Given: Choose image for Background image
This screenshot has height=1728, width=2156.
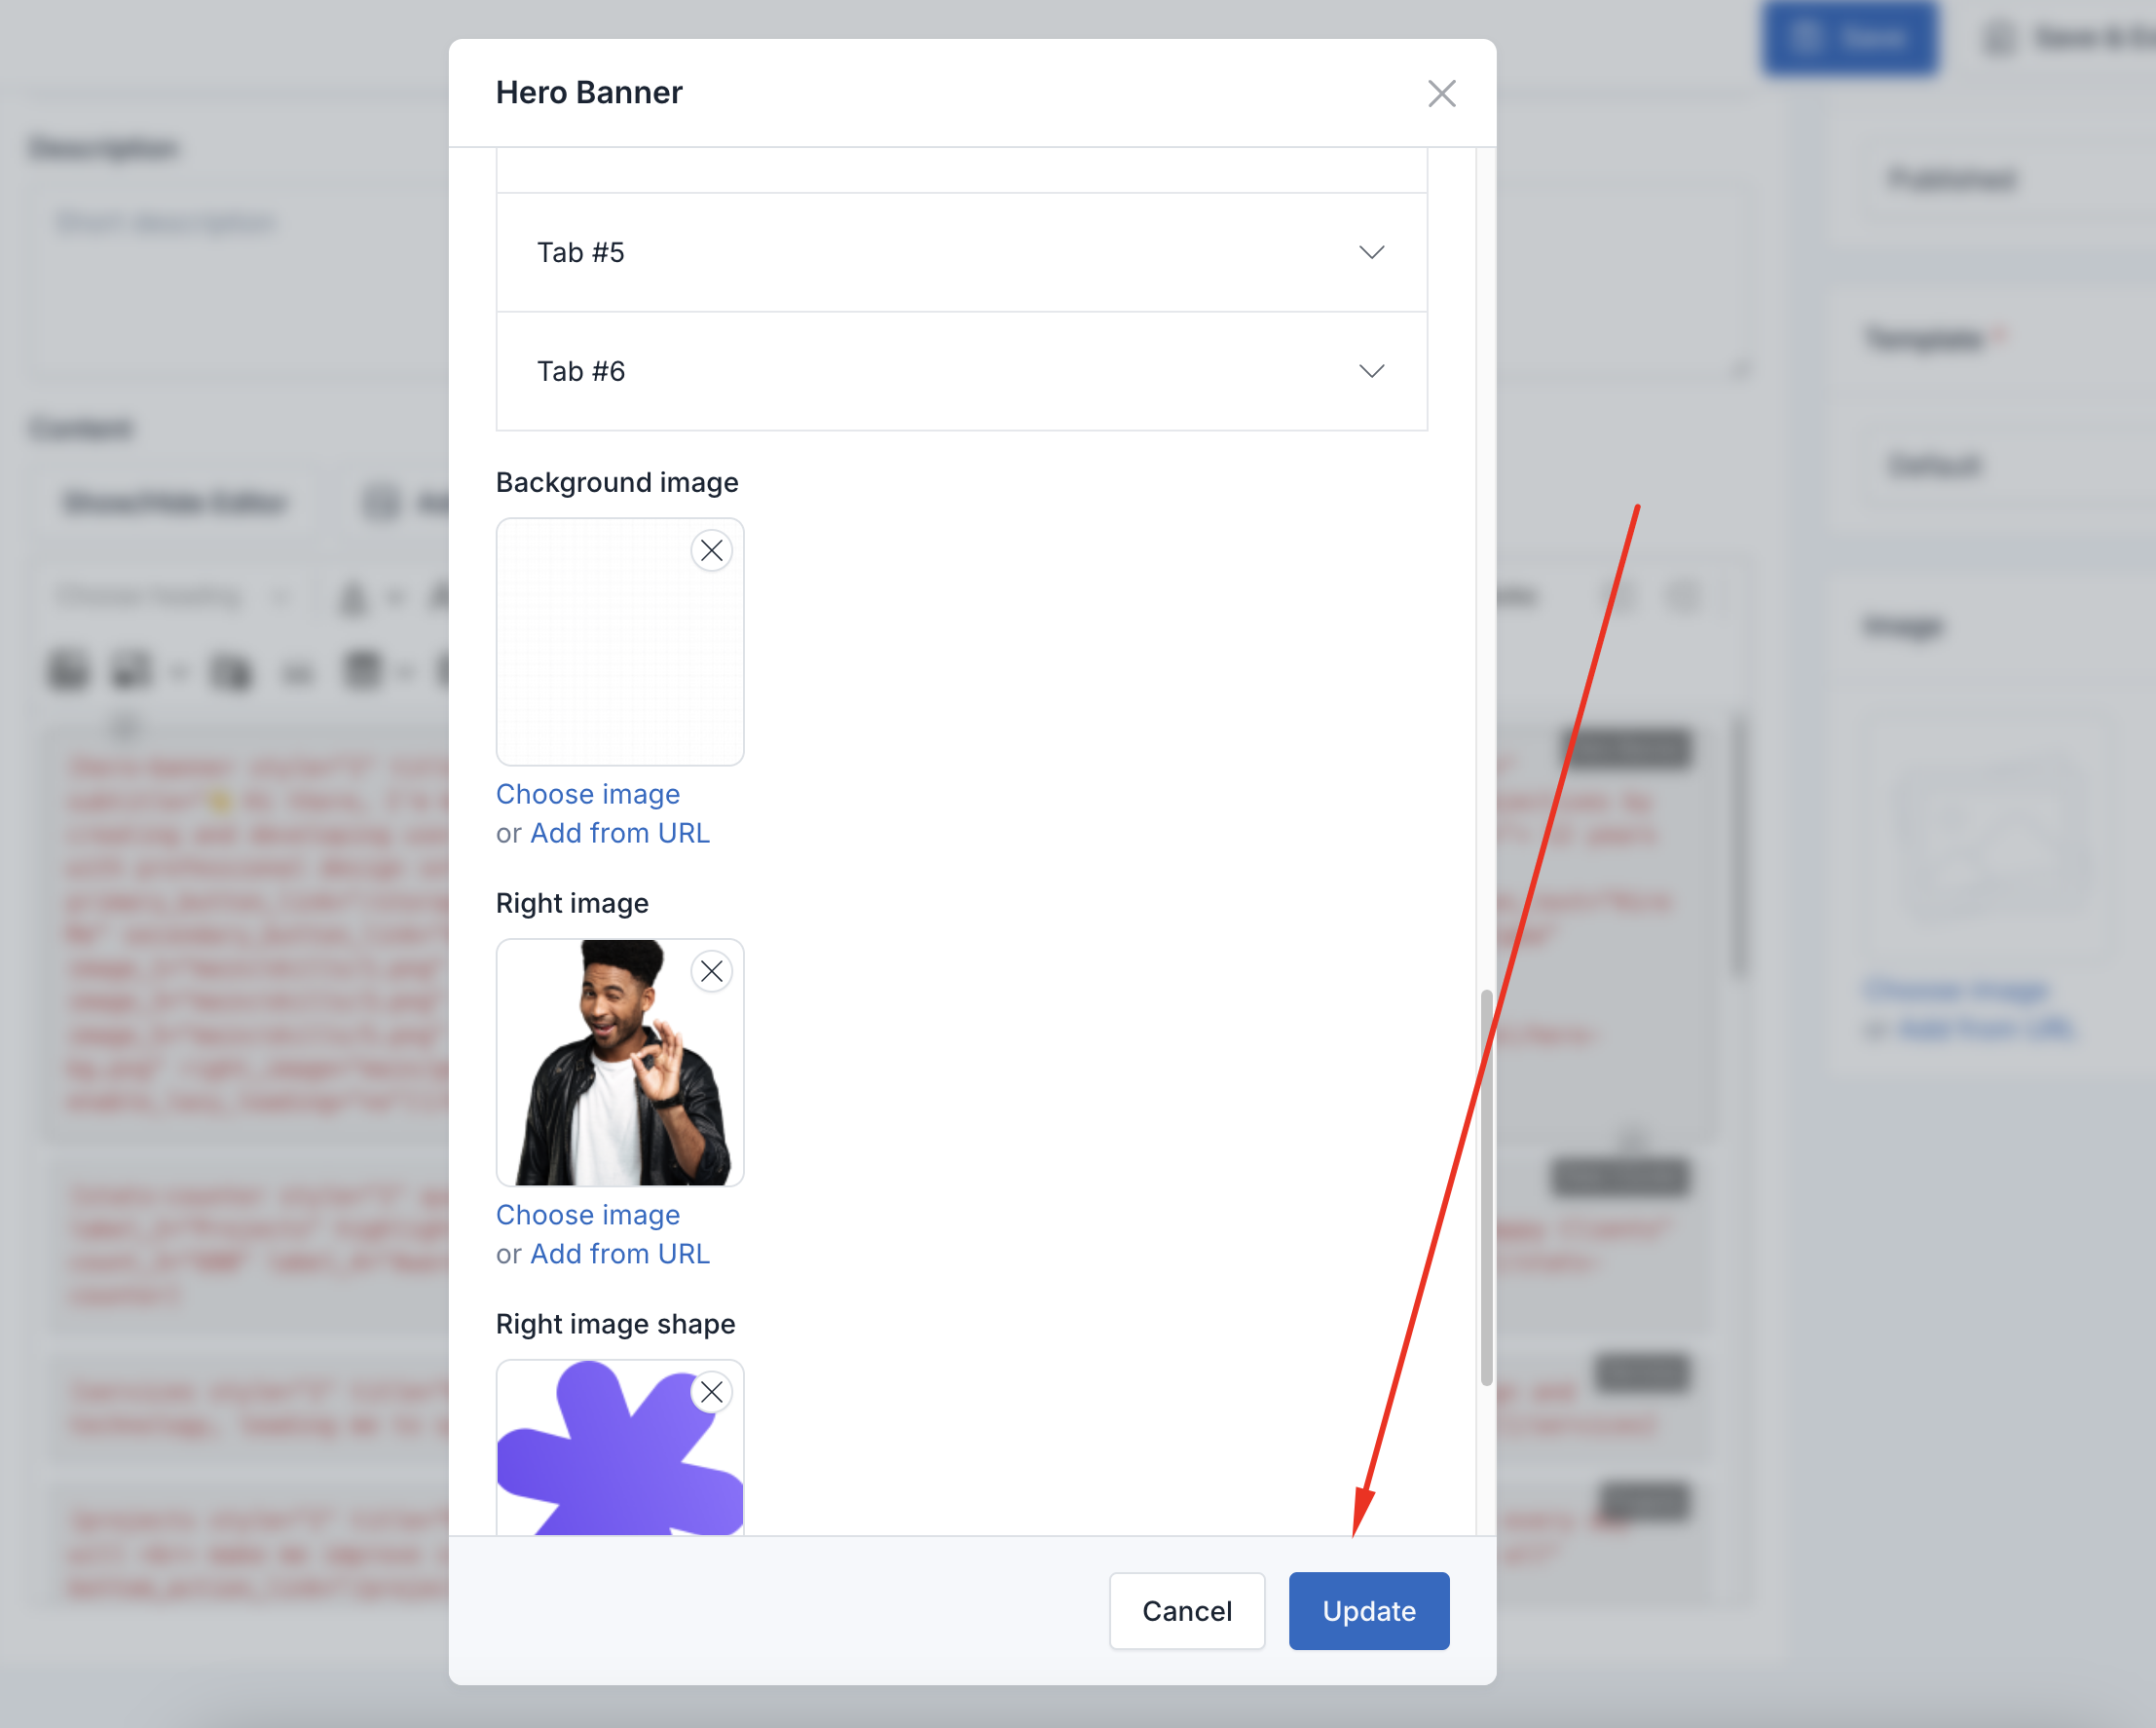Looking at the screenshot, I should [588, 794].
